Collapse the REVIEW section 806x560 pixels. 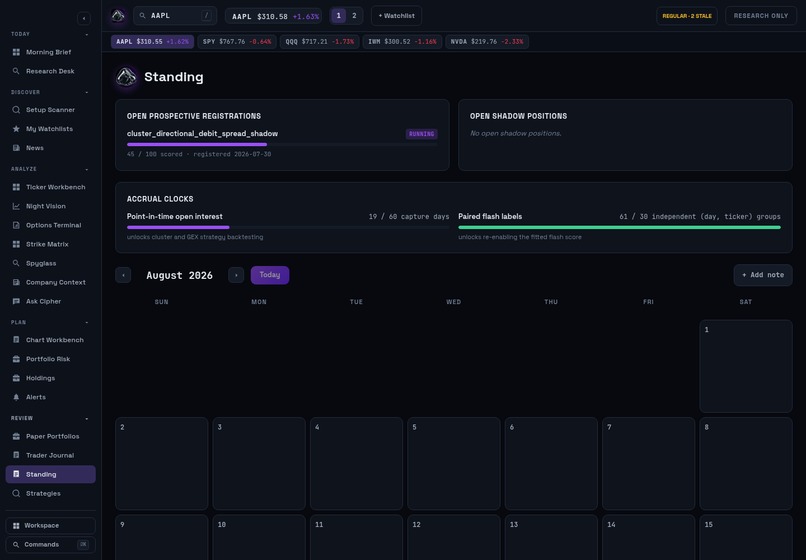coord(86,419)
